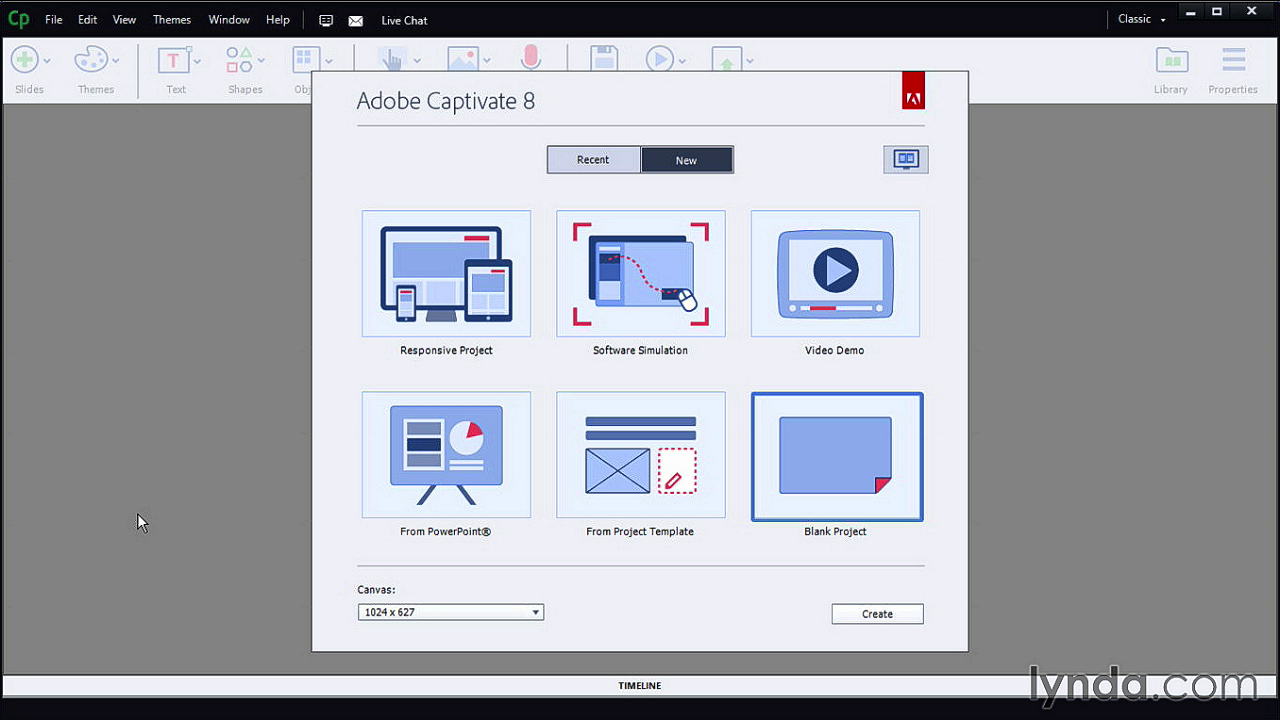Open the Window menu

tap(229, 19)
